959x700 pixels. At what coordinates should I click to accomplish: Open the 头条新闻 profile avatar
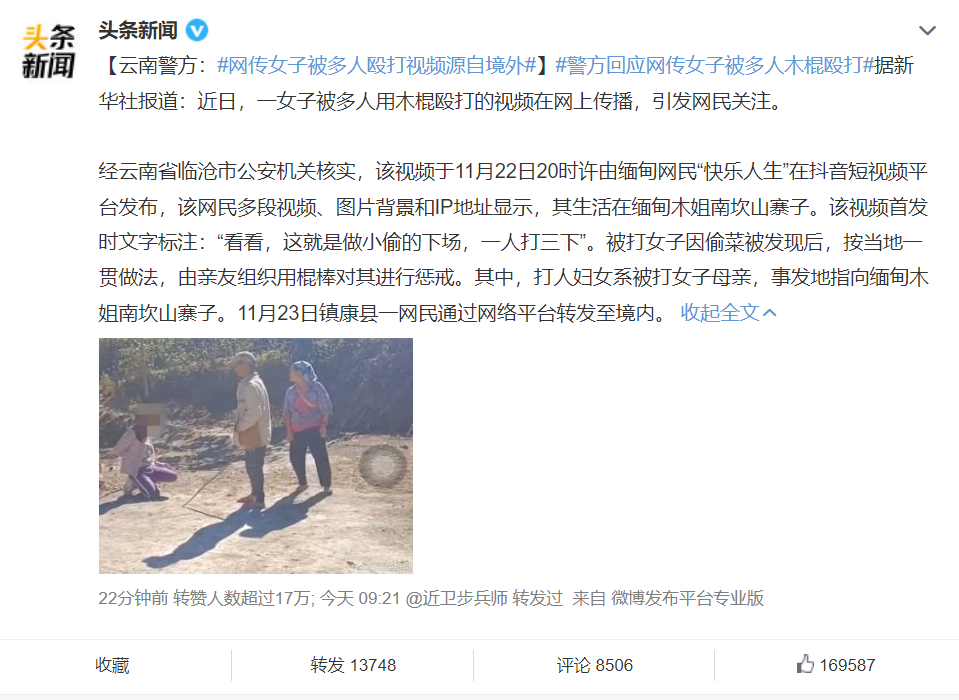point(48,51)
